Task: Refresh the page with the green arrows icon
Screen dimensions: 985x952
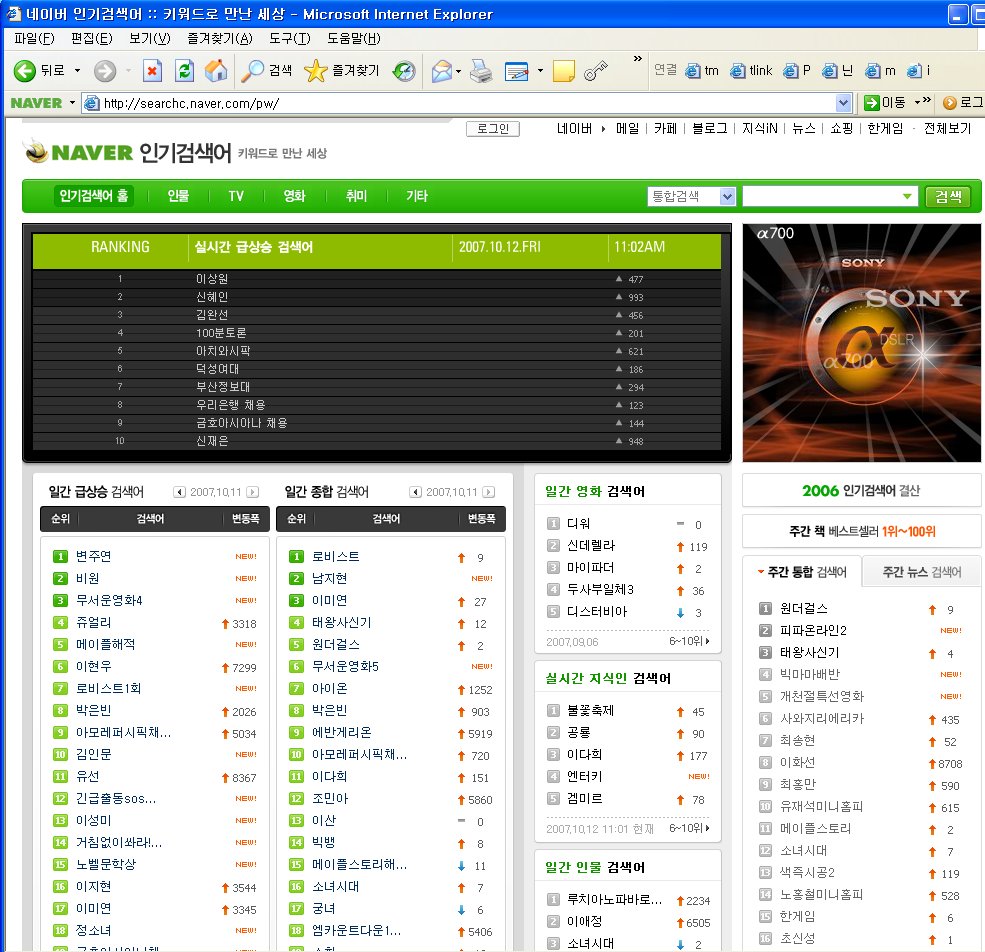Action: coord(184,70)
